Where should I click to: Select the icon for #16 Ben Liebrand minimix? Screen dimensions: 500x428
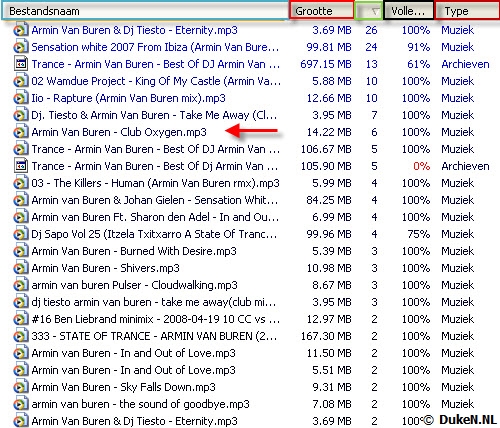(20, 319)
